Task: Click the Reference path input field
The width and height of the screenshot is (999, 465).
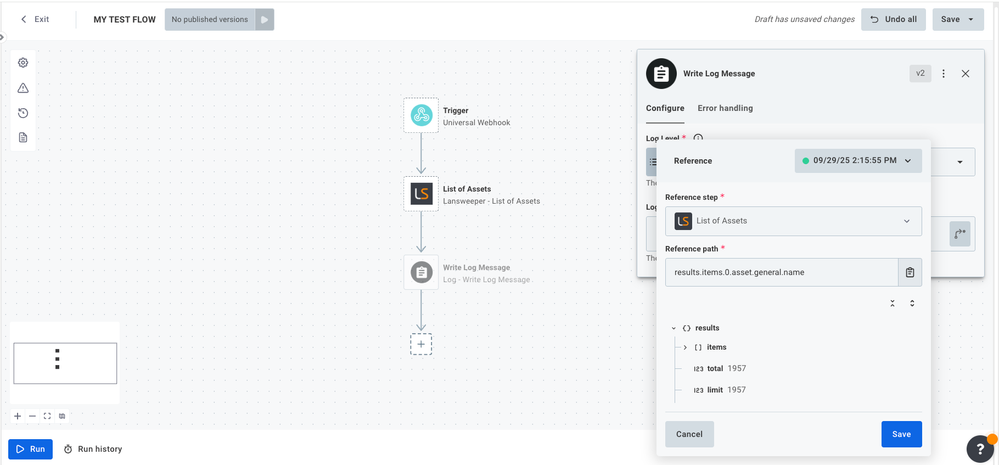Action: pos(780,272)
